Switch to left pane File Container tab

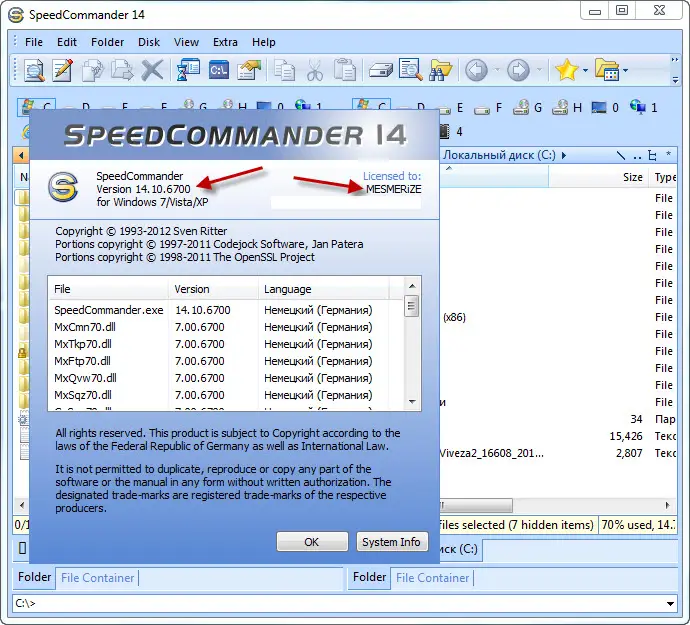click(x=97, y=578)
